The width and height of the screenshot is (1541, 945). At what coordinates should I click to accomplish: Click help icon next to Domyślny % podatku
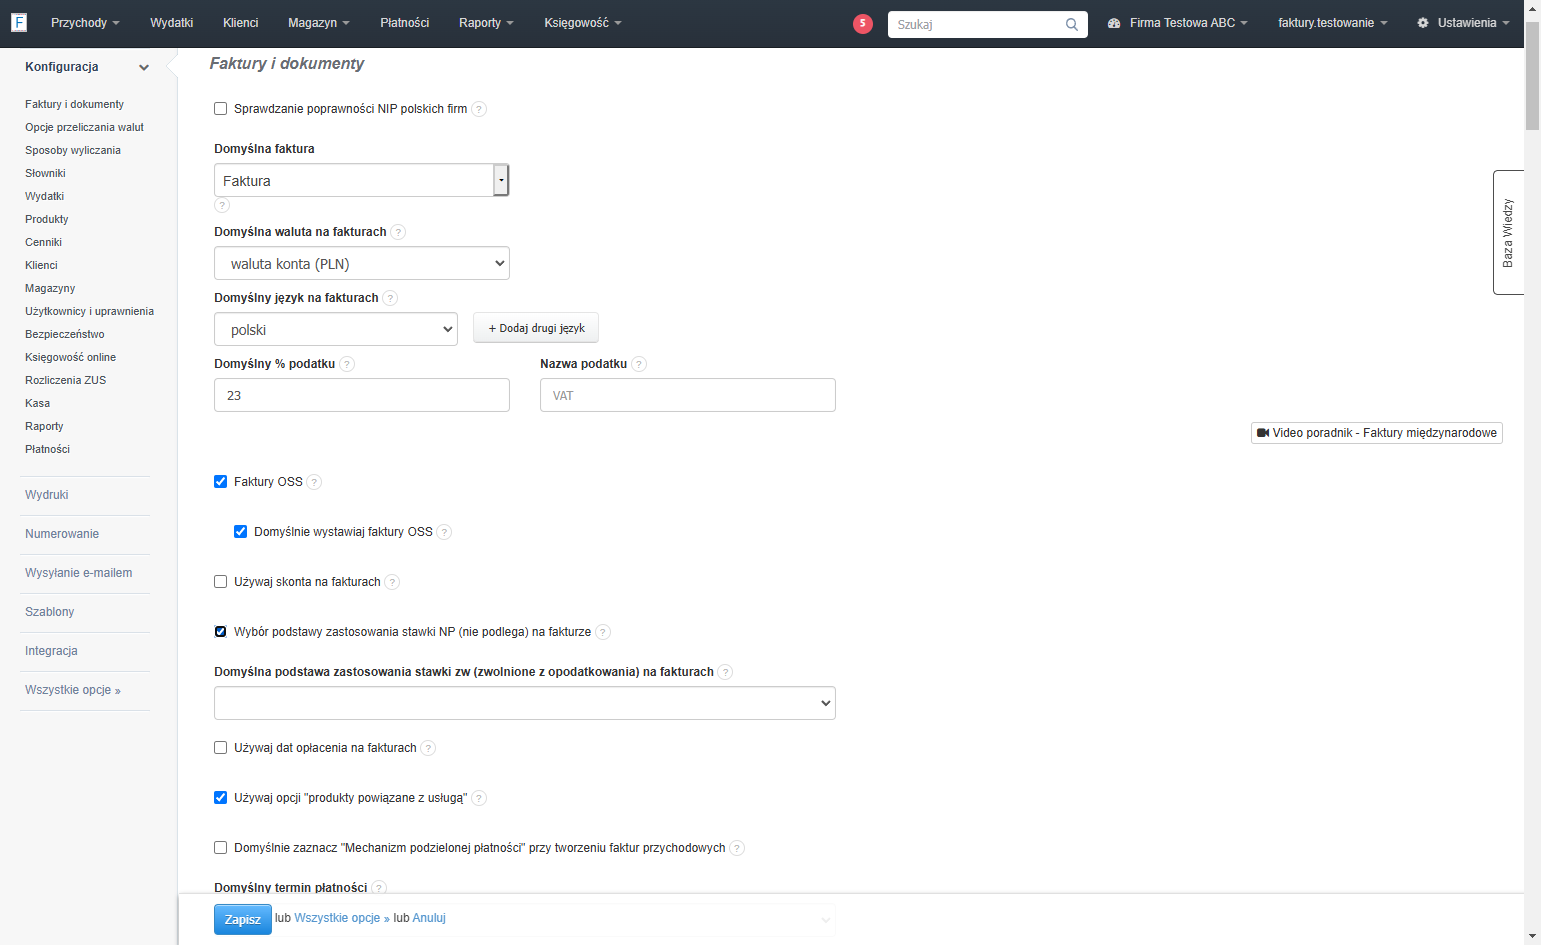point(347,364)
